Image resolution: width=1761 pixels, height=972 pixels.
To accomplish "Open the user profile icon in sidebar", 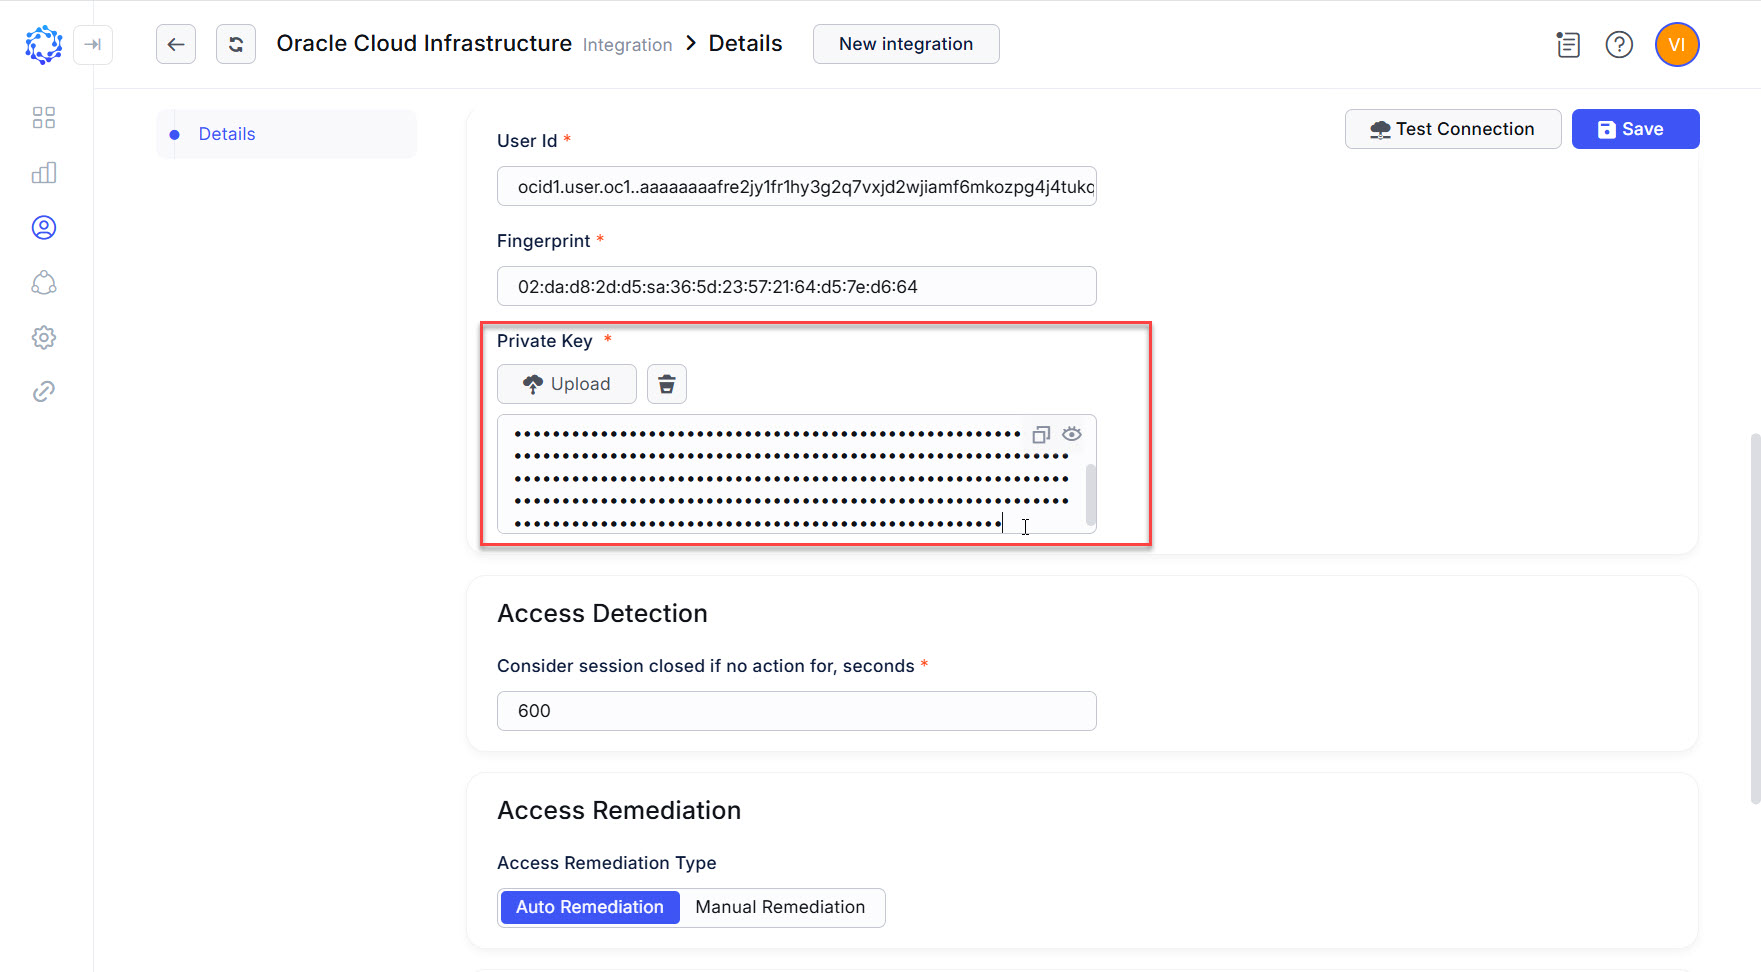I will pyautogui.click(x=43, y=228).
